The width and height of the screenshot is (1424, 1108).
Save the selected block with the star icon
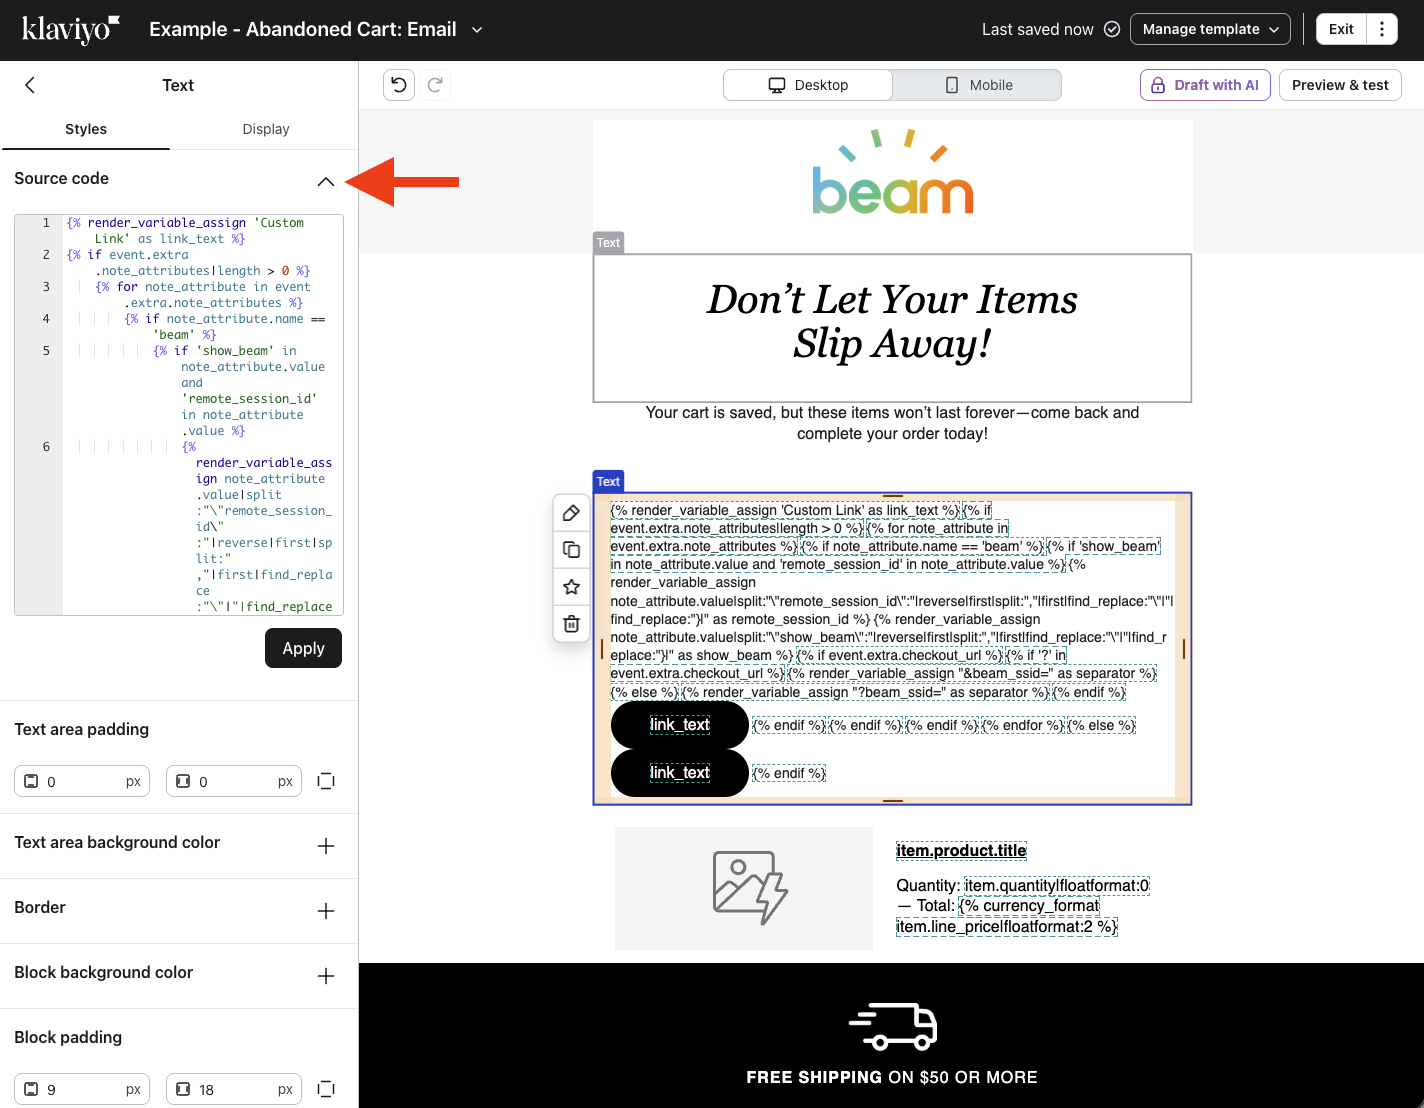571,587
